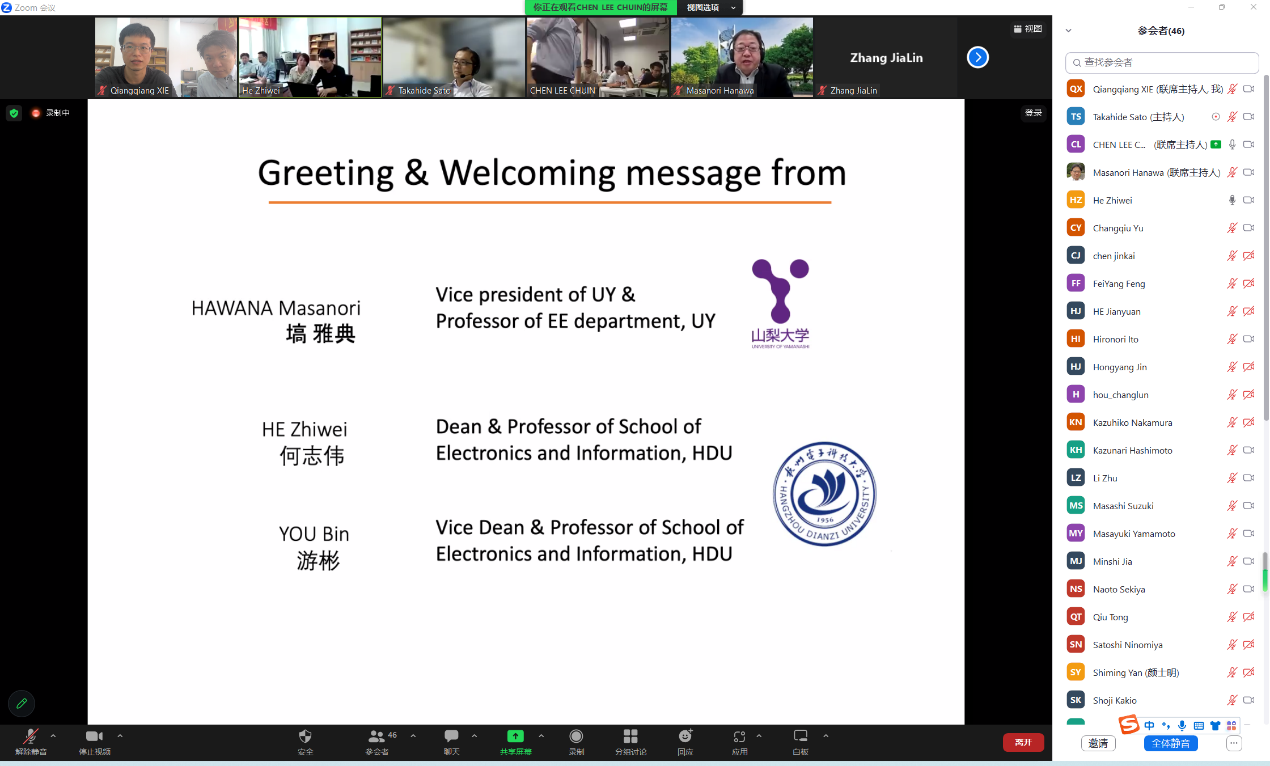Screen dimensions: 1270x766
Task: Select participant Kazuhiko Nakamura in list
Action: point(1162,422)
